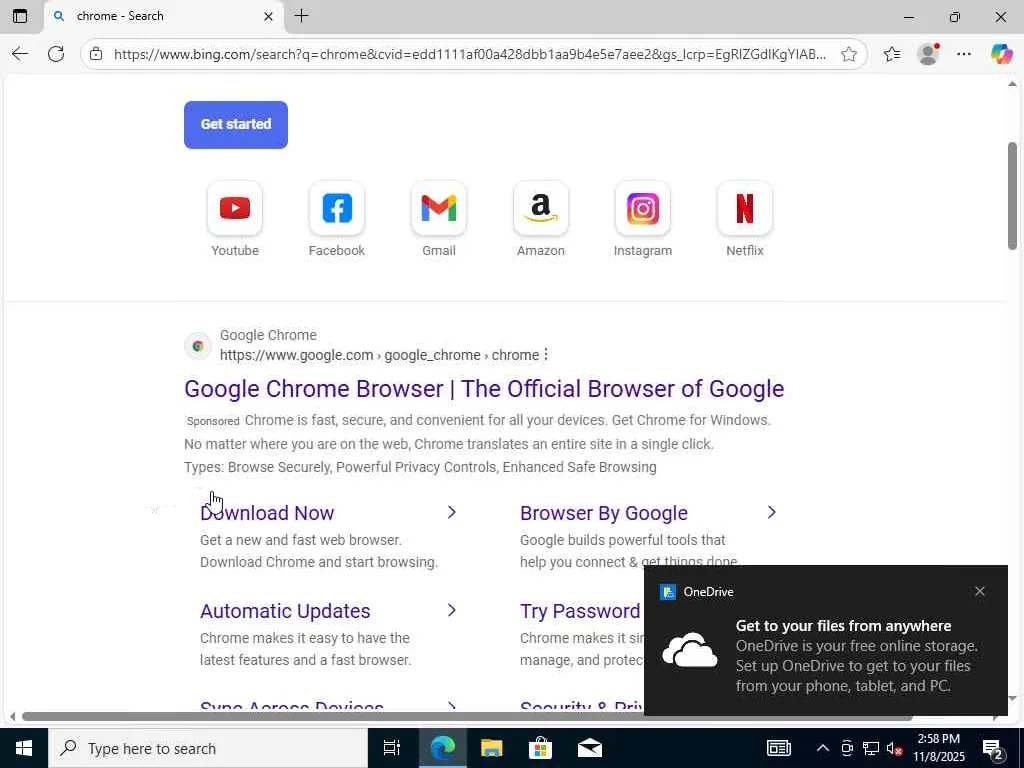Open the browser profile icon

tap(928, 54)
